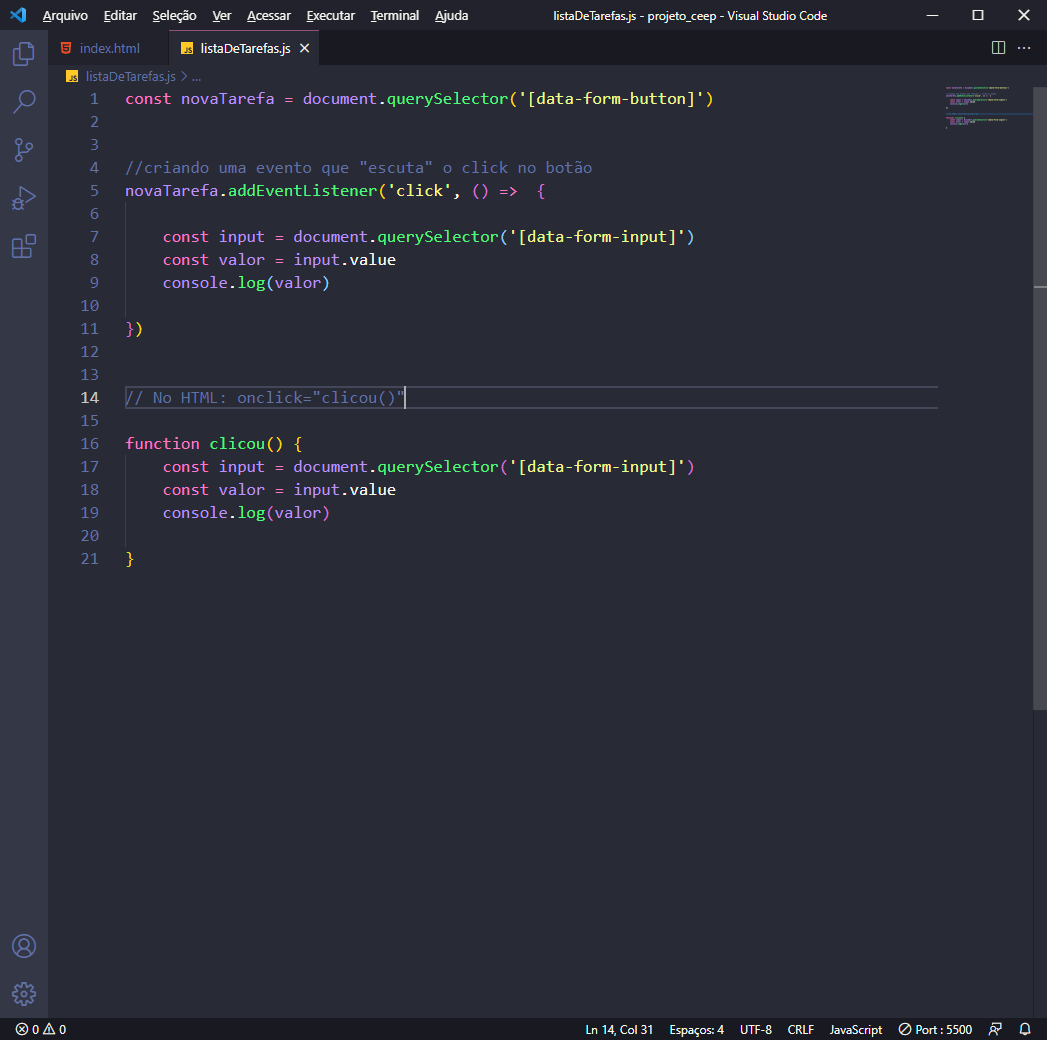Click line number 21 in the gutter

pyautogui.click(x=89, y=559)
